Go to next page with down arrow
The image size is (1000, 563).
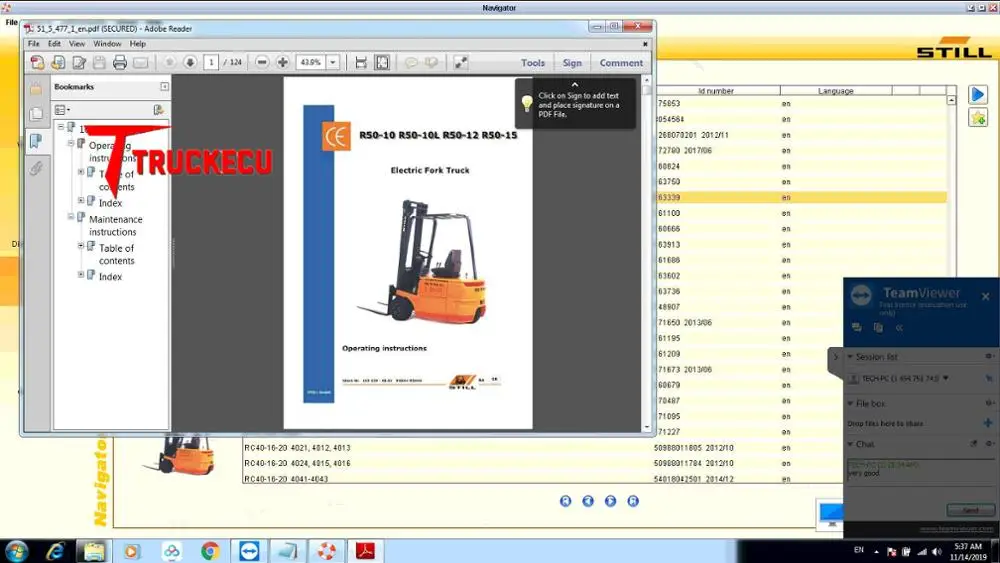tap(190, 62)
